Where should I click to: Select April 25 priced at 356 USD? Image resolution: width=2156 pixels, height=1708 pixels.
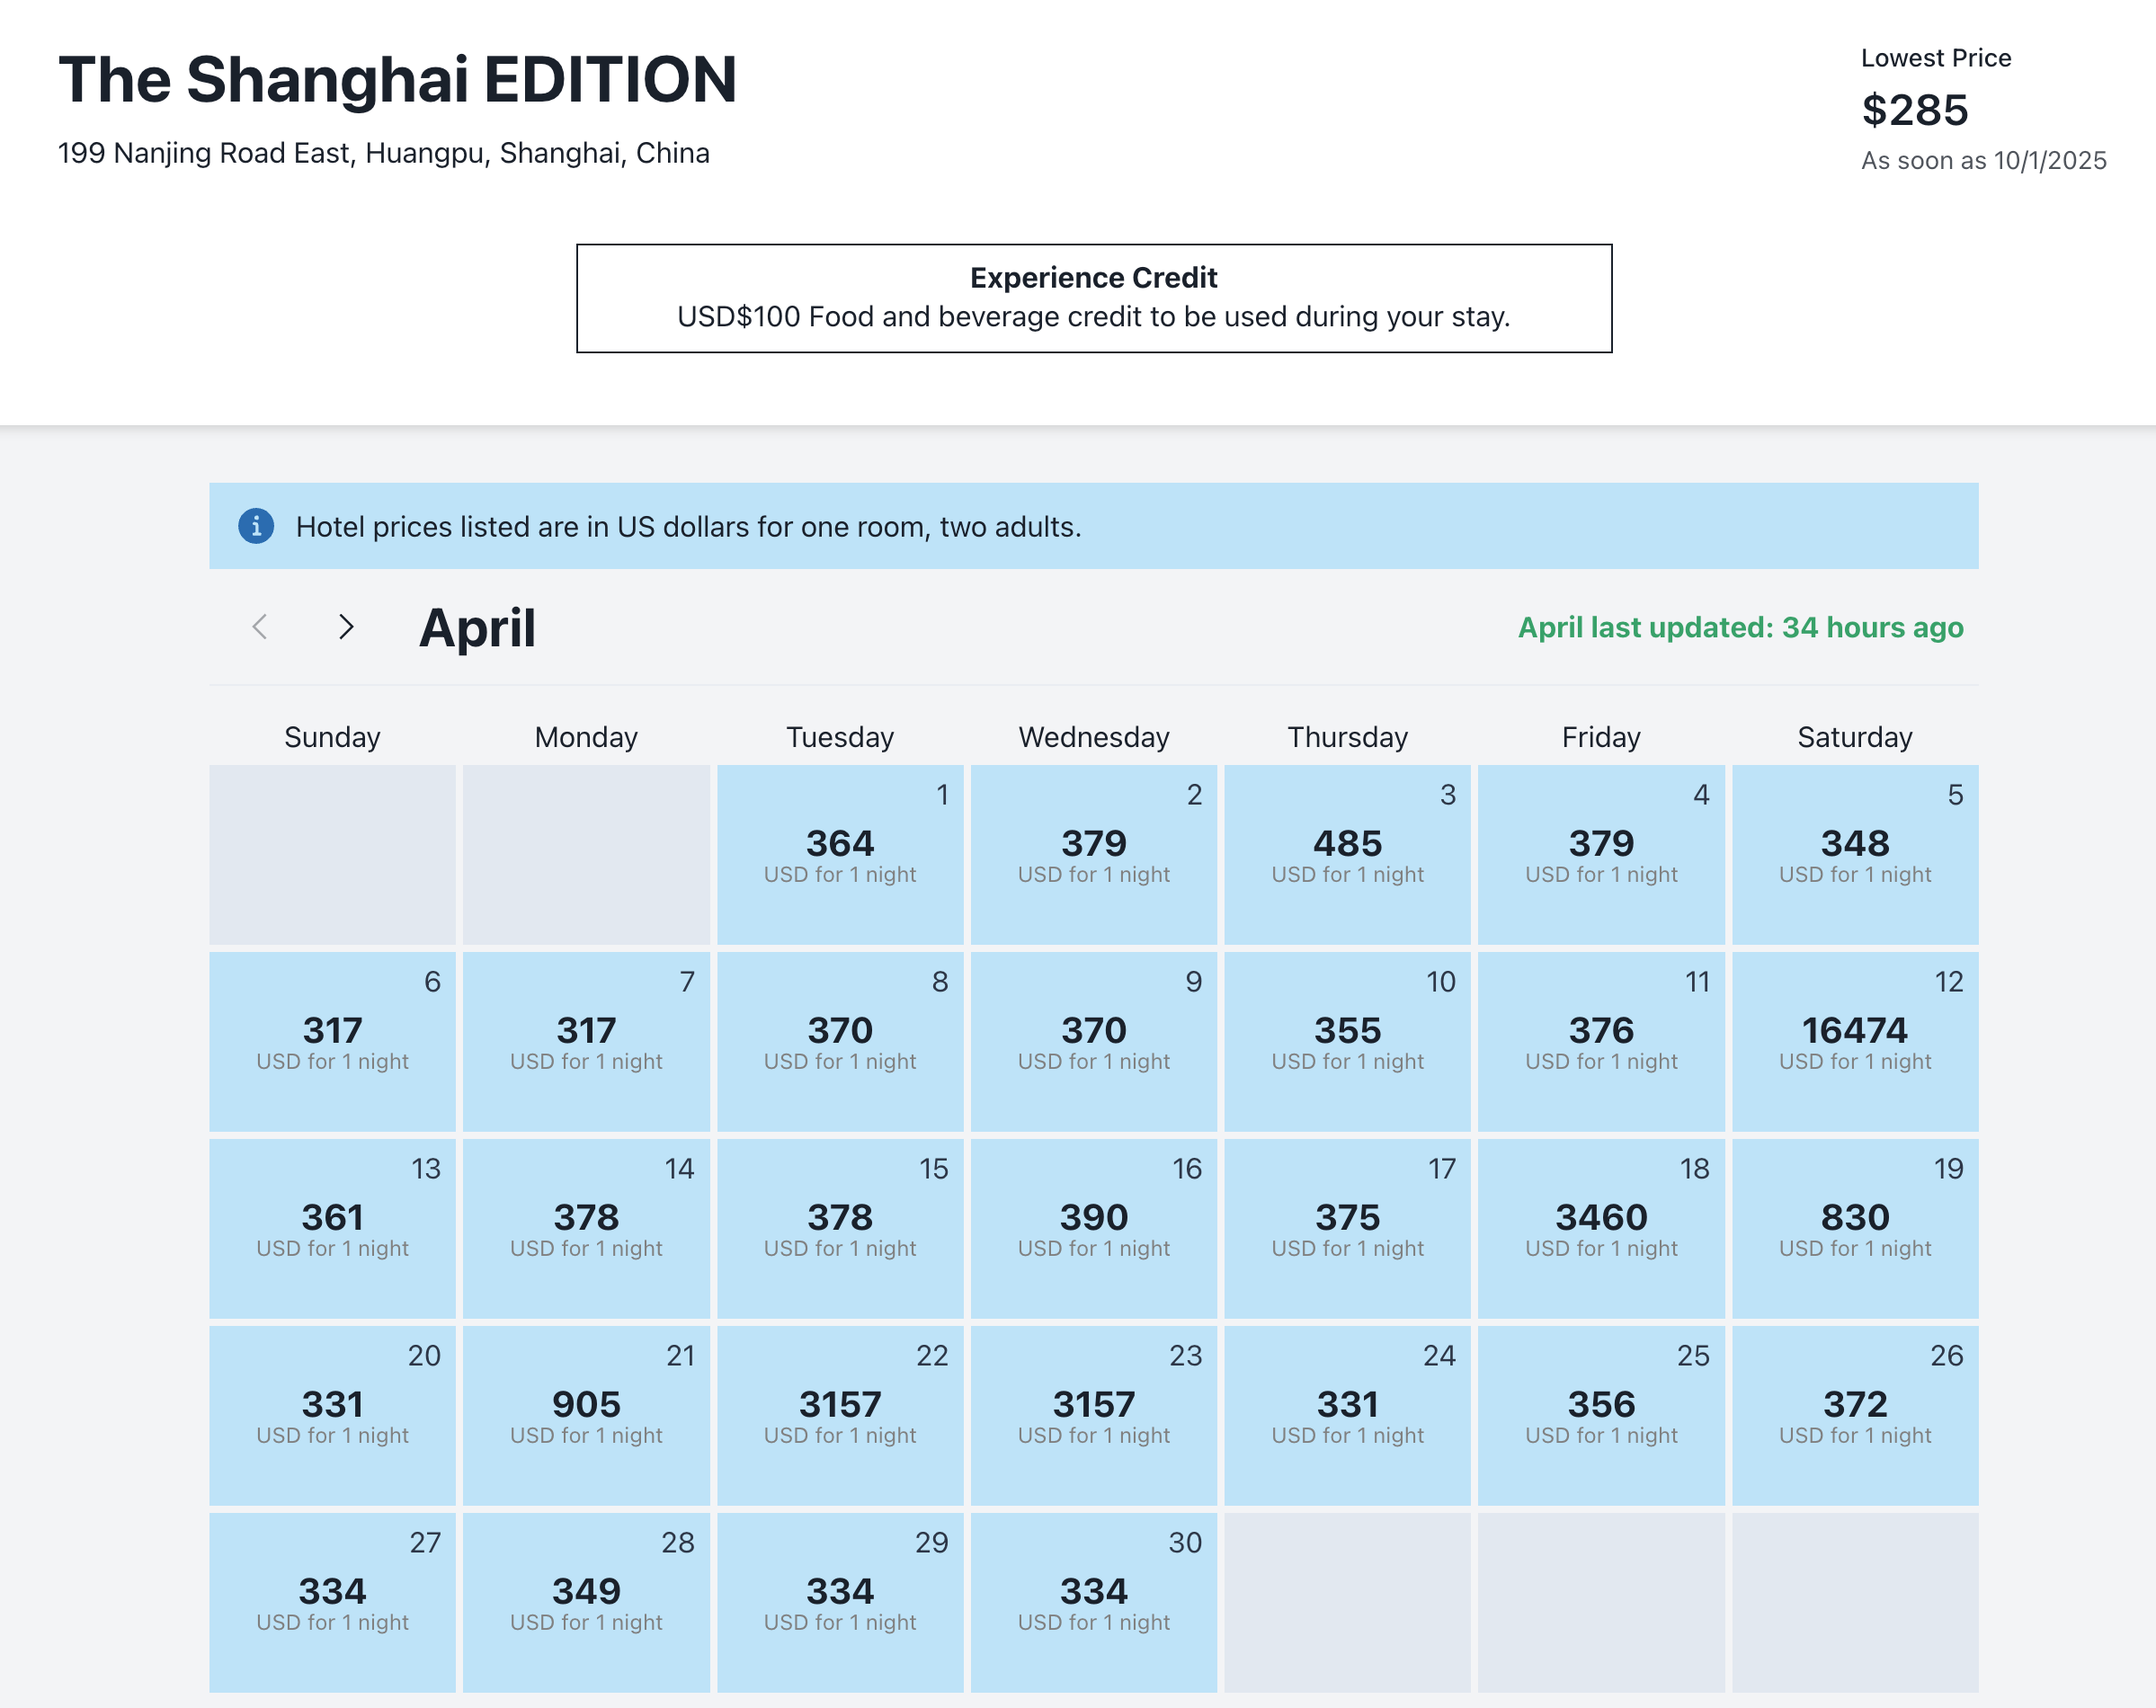click(x=1600, y=1415)
